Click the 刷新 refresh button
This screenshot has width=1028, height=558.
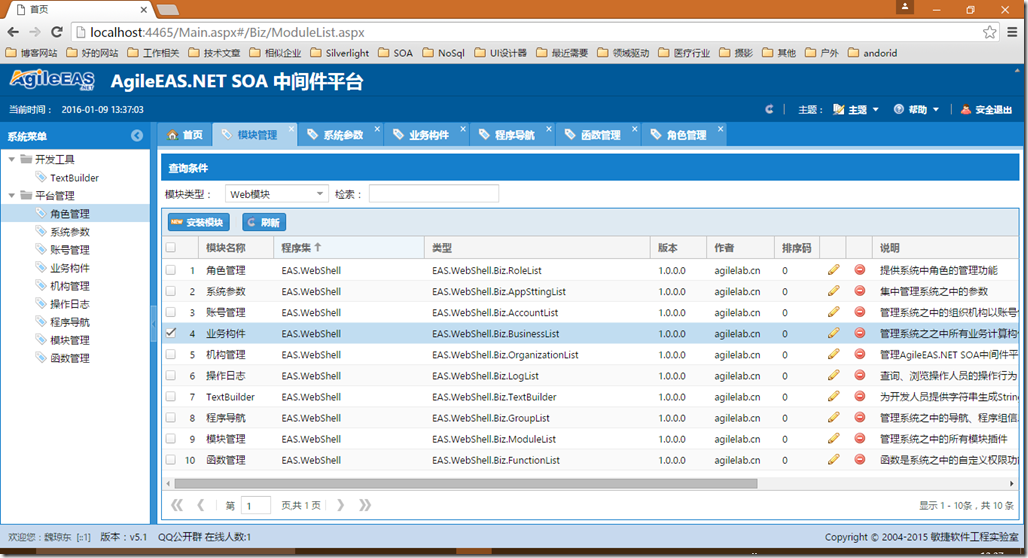point(264,222)
